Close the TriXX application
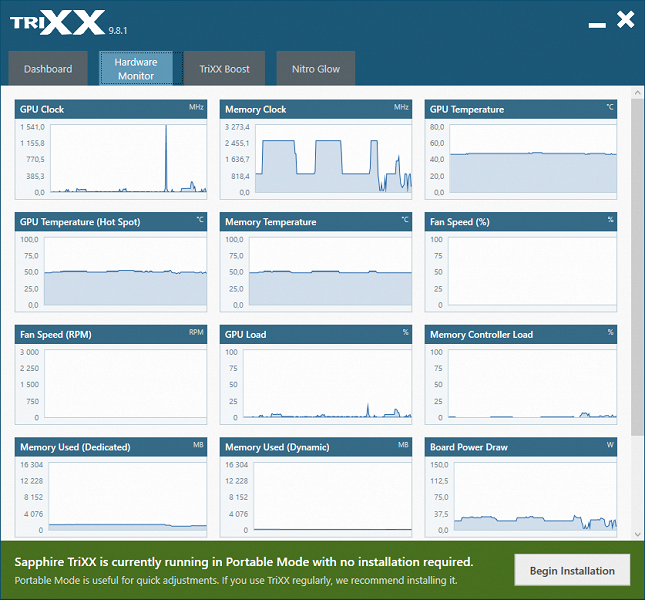 click(626, 20)
